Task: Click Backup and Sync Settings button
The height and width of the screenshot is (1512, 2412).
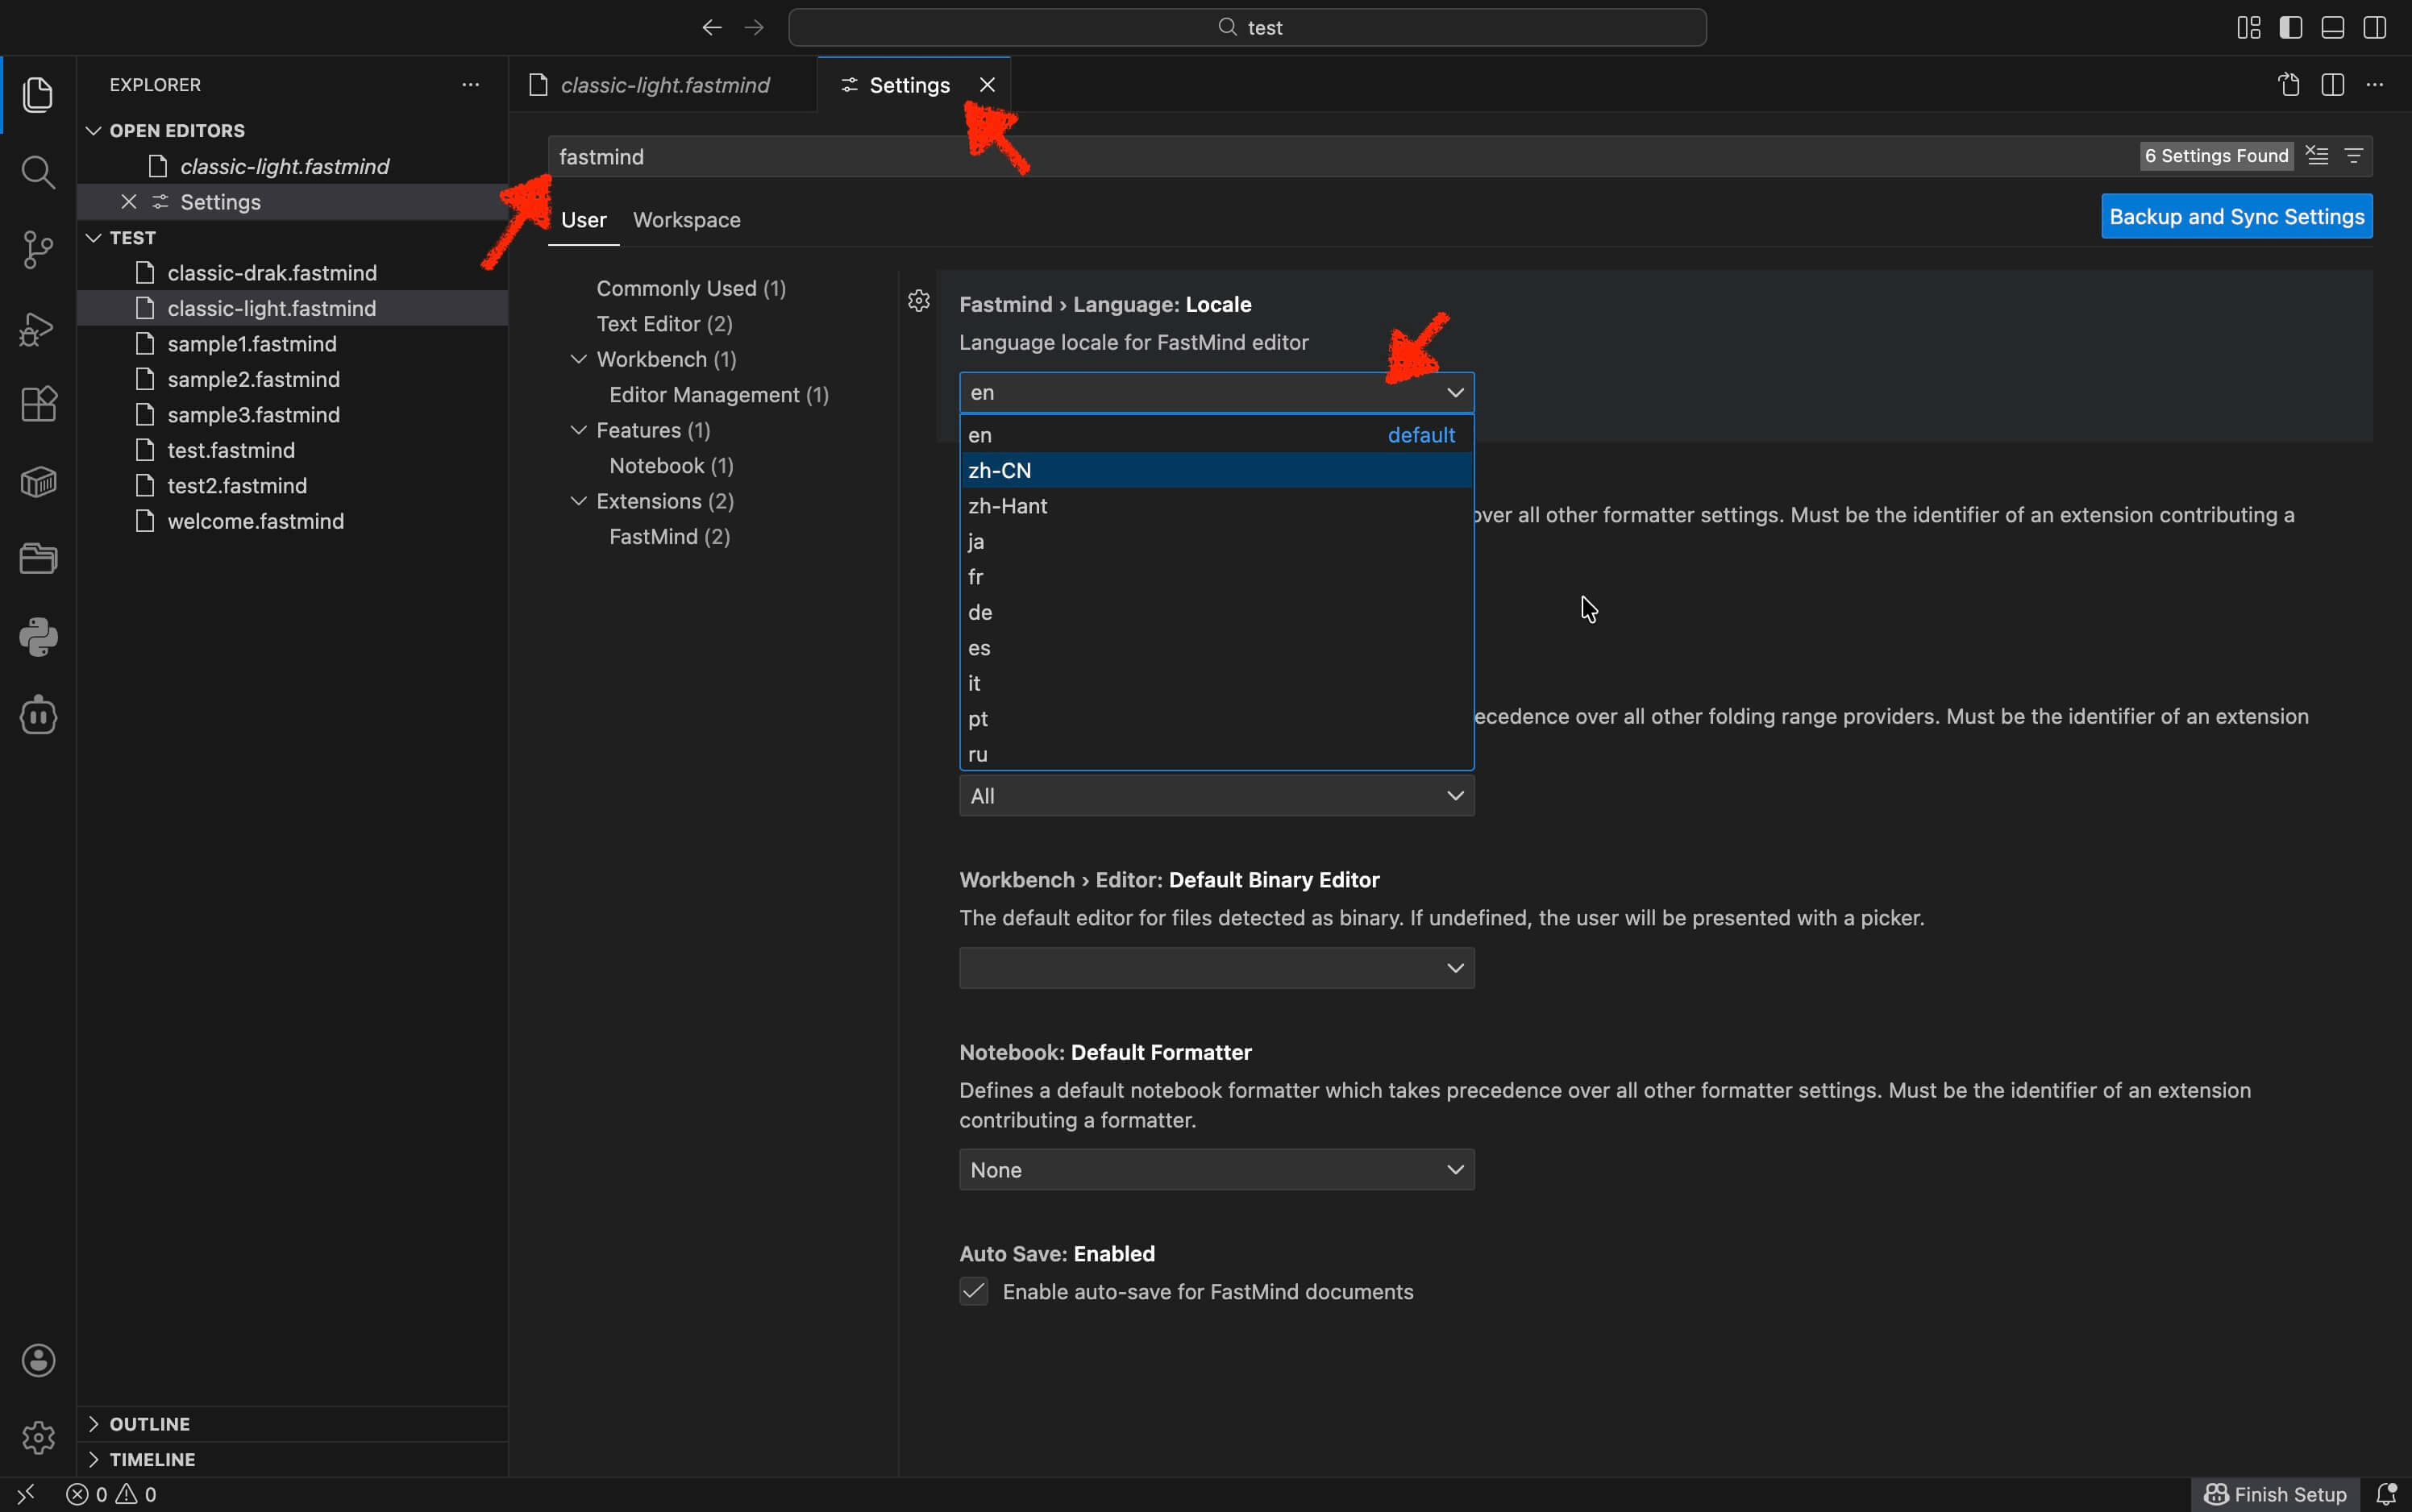Action: point(2235,217)
